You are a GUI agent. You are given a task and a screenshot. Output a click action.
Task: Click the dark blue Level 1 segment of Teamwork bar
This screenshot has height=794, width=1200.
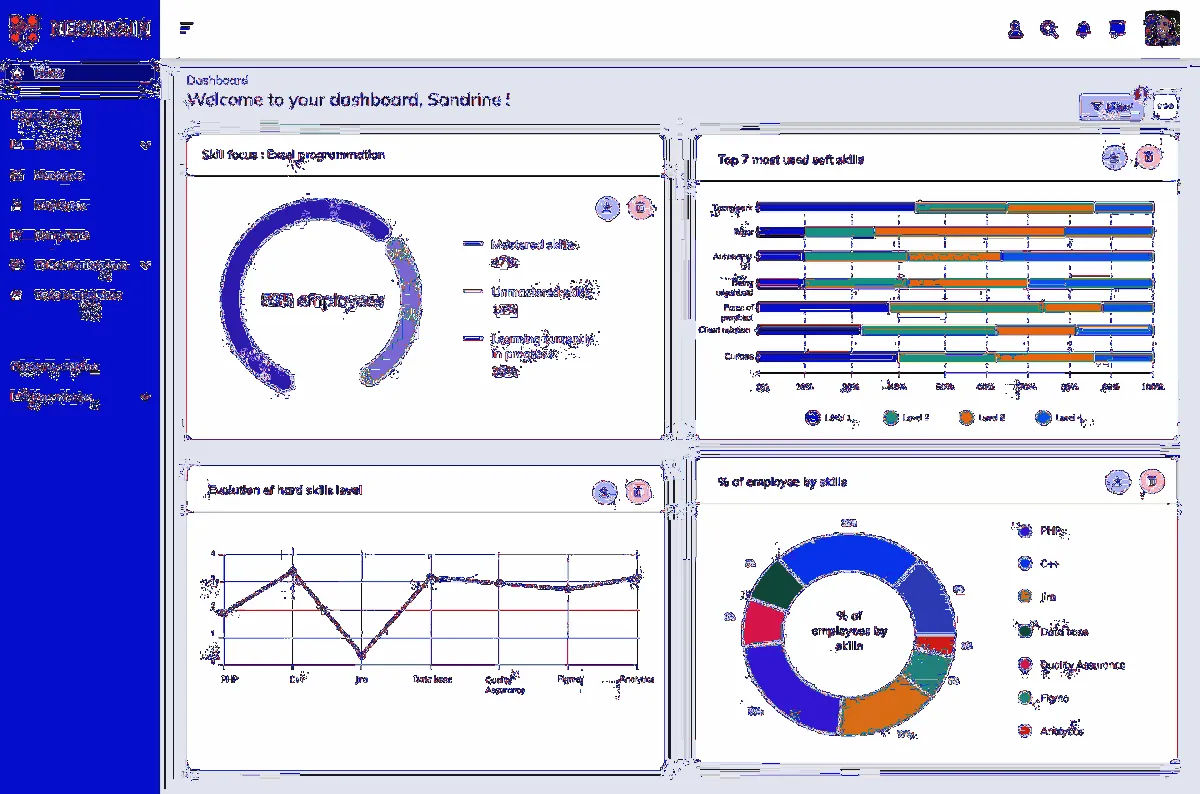[x=836, y=208]
